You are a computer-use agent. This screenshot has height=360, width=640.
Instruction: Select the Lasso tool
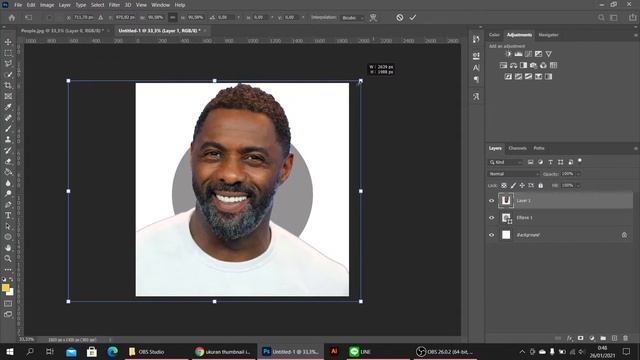click(x=8, y=64)
